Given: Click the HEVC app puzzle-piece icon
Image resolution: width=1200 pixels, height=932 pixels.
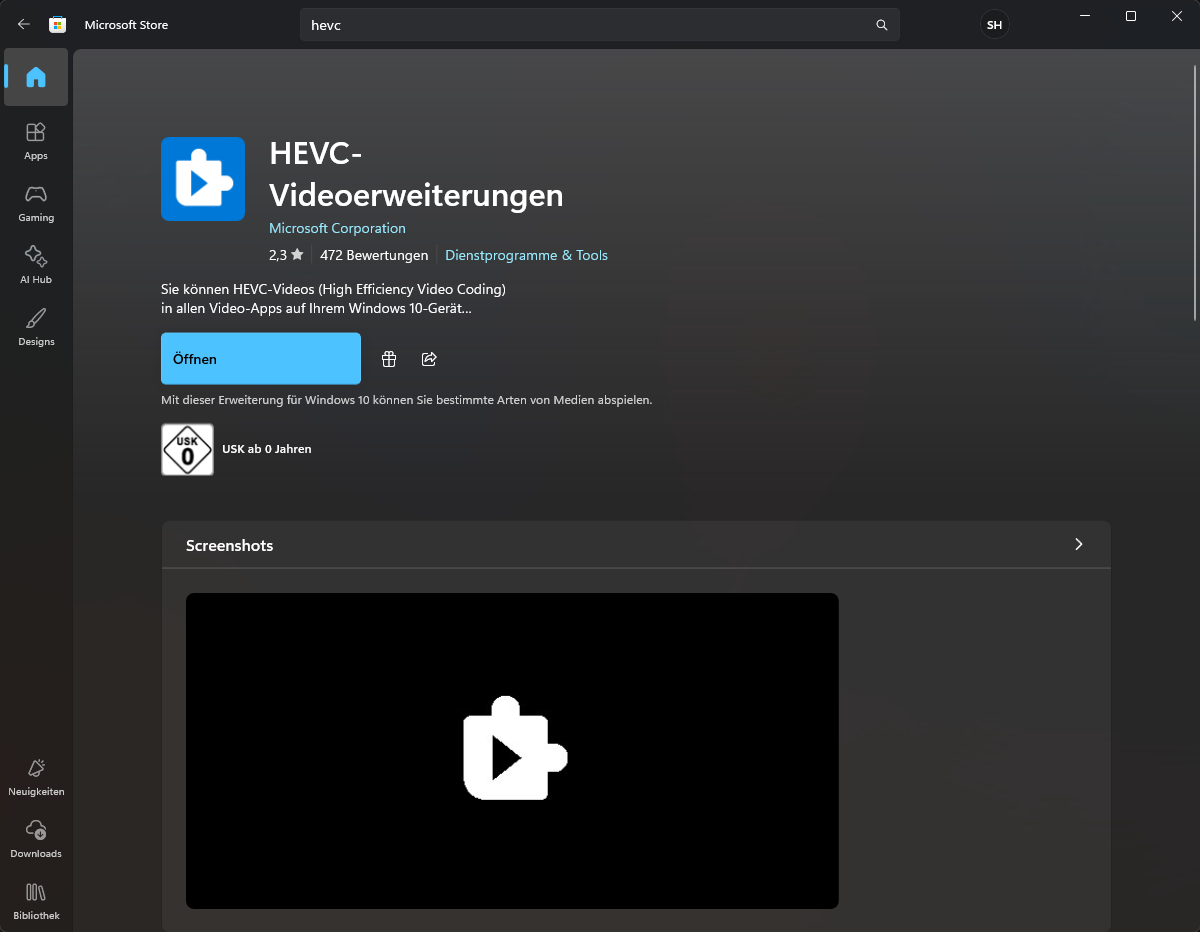Looking at the screenshot, I should 203,179.
